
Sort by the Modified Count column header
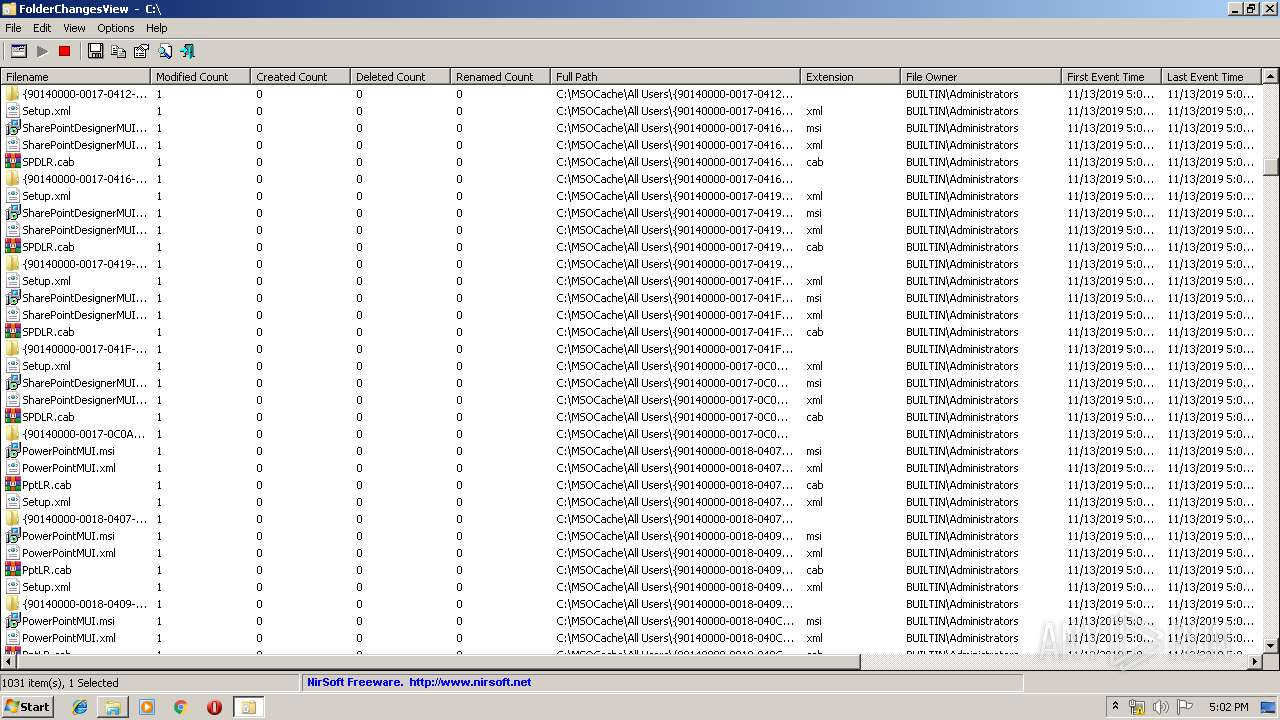[201, 76]
